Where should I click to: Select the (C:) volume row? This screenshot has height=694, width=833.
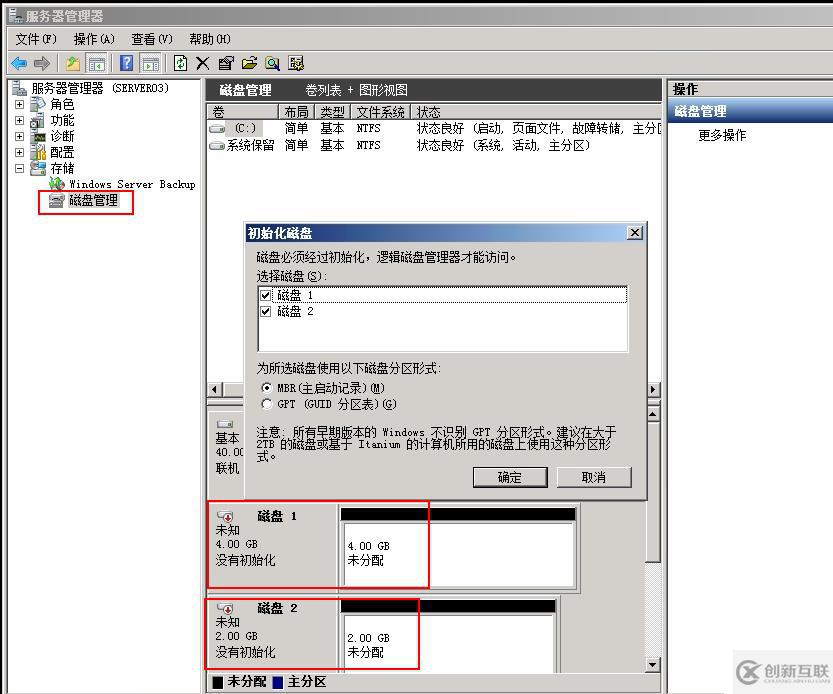coord(434,129)
